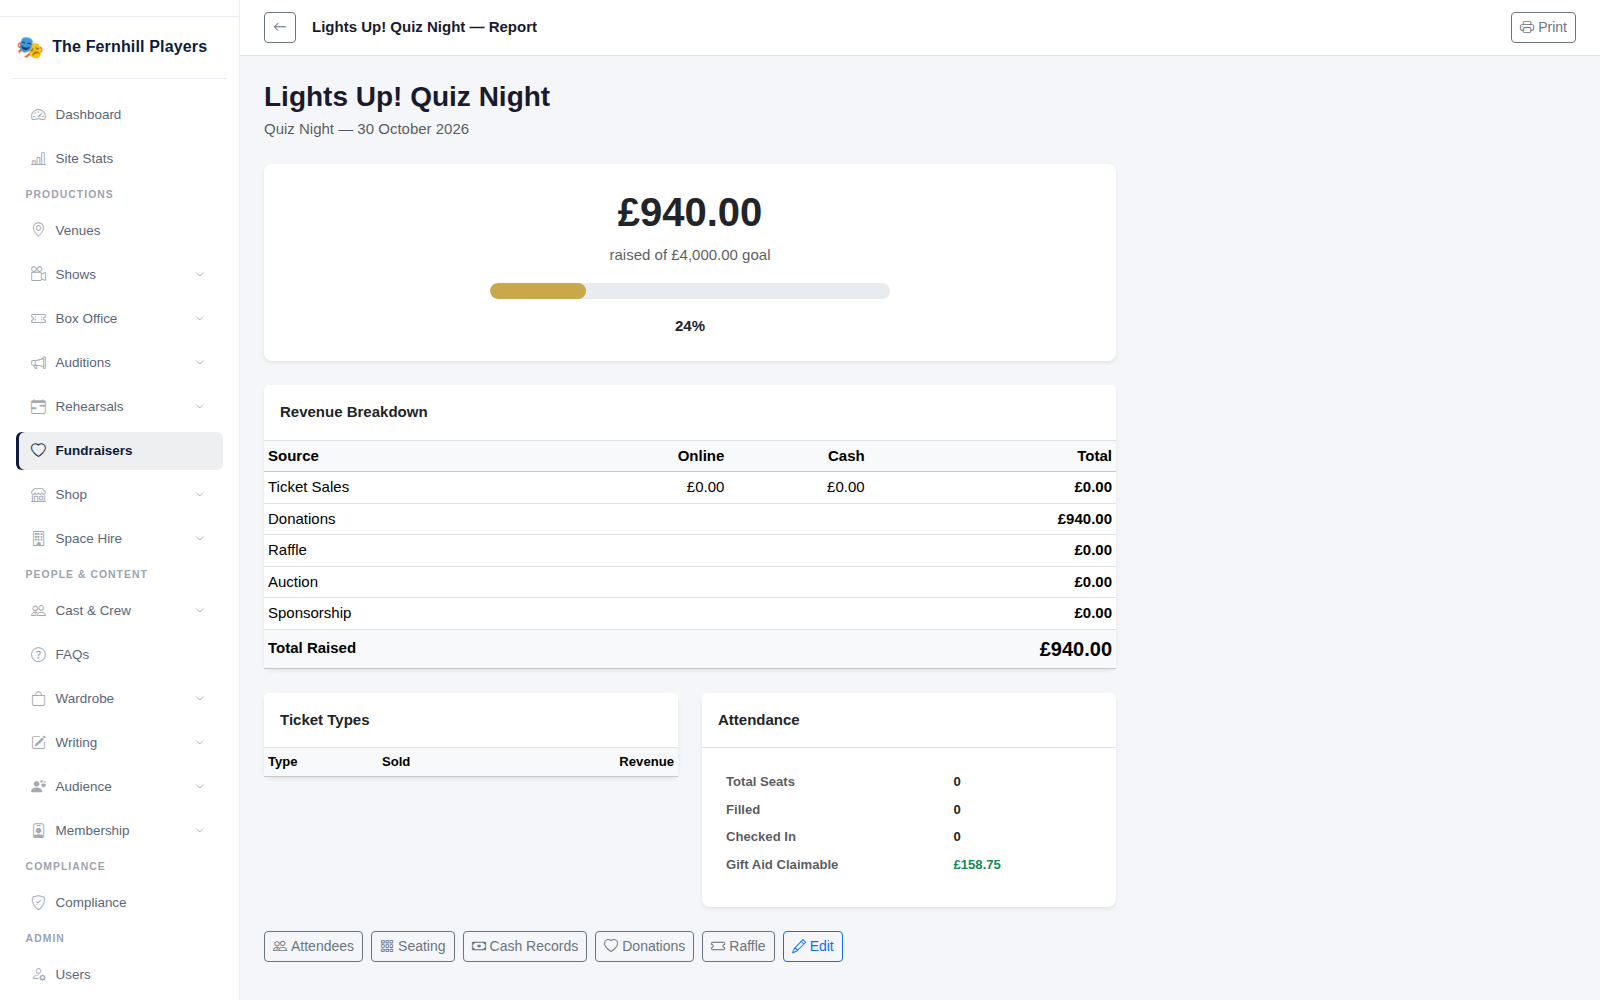Open the Membership menu label
The image size is (1600, 1000).
click(93, 831)
